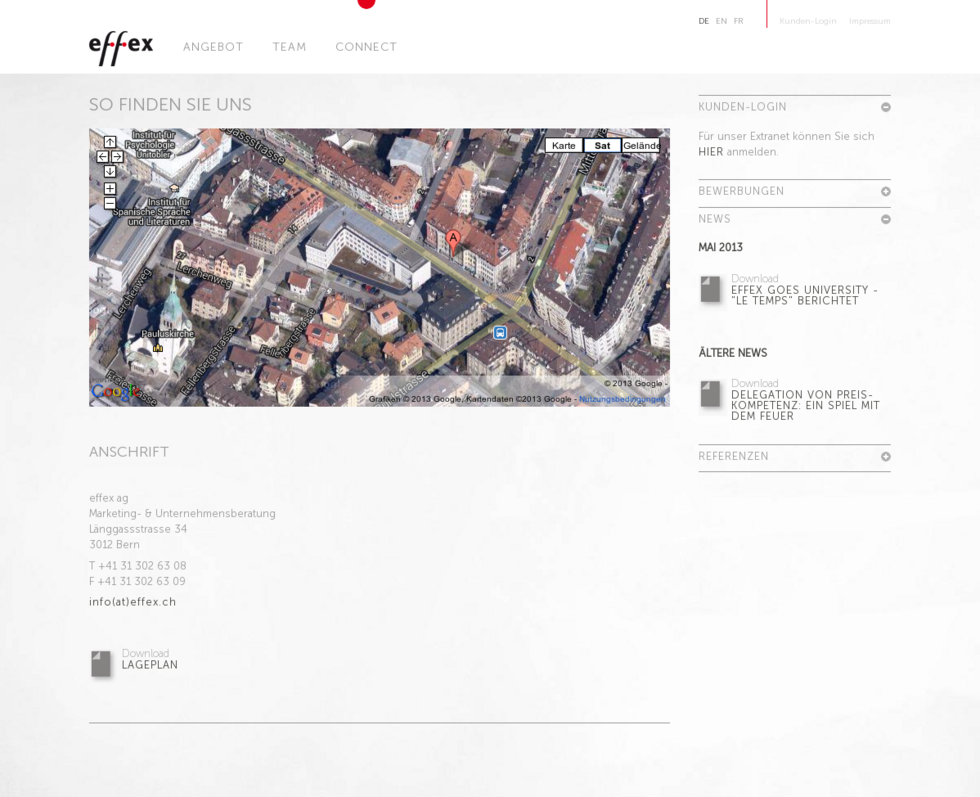980x797 pixels.
Task: Pan the map down with the arrow
Action: [110, 171]
